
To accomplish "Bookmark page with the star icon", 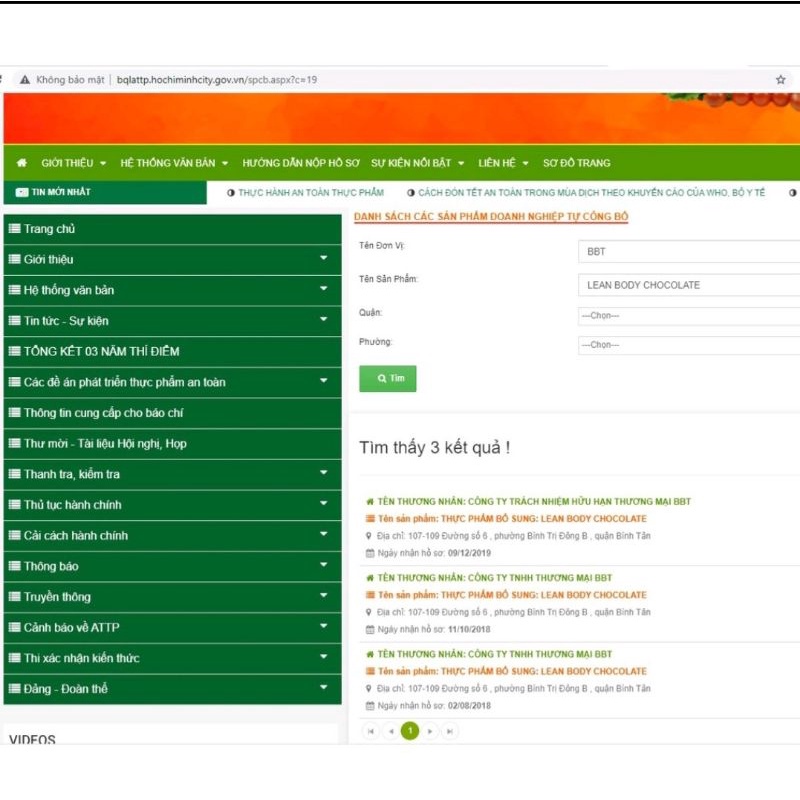I will tap(780, 80).
